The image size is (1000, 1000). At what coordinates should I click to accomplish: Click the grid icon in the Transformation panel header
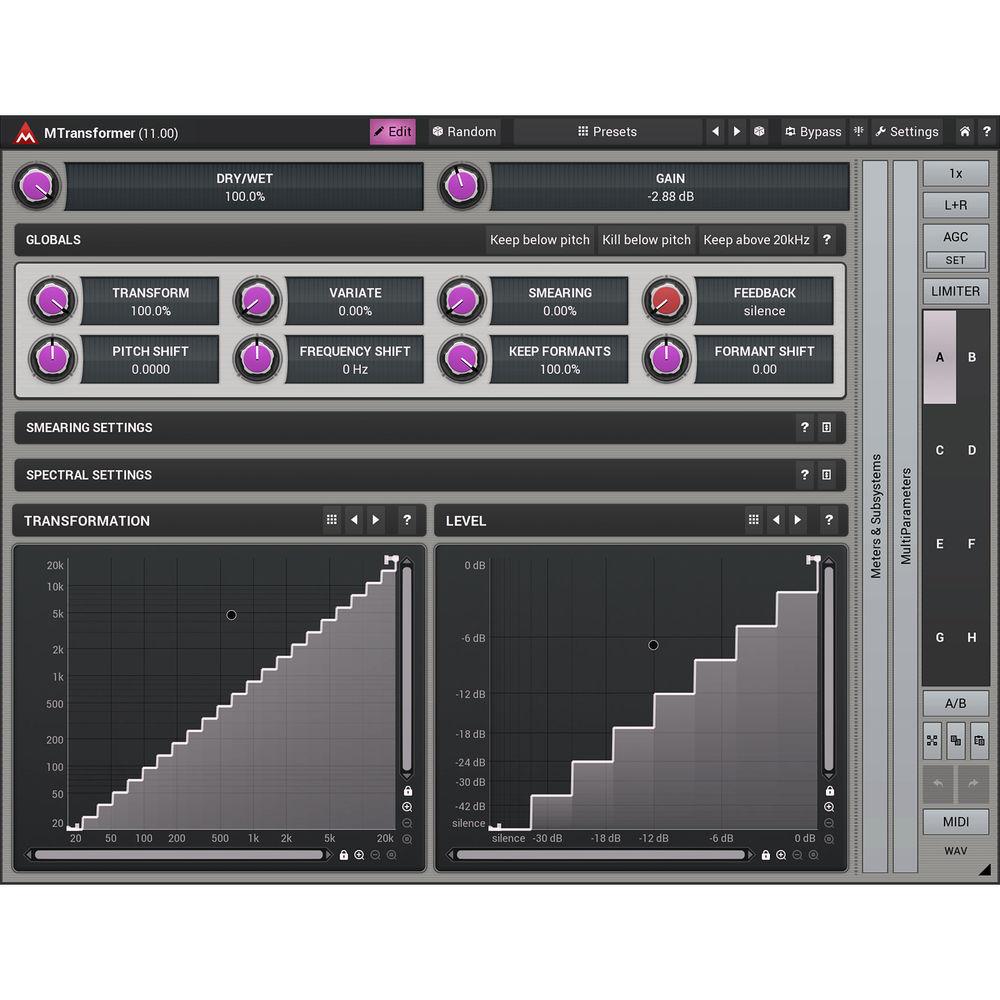(x=332, y=519)
